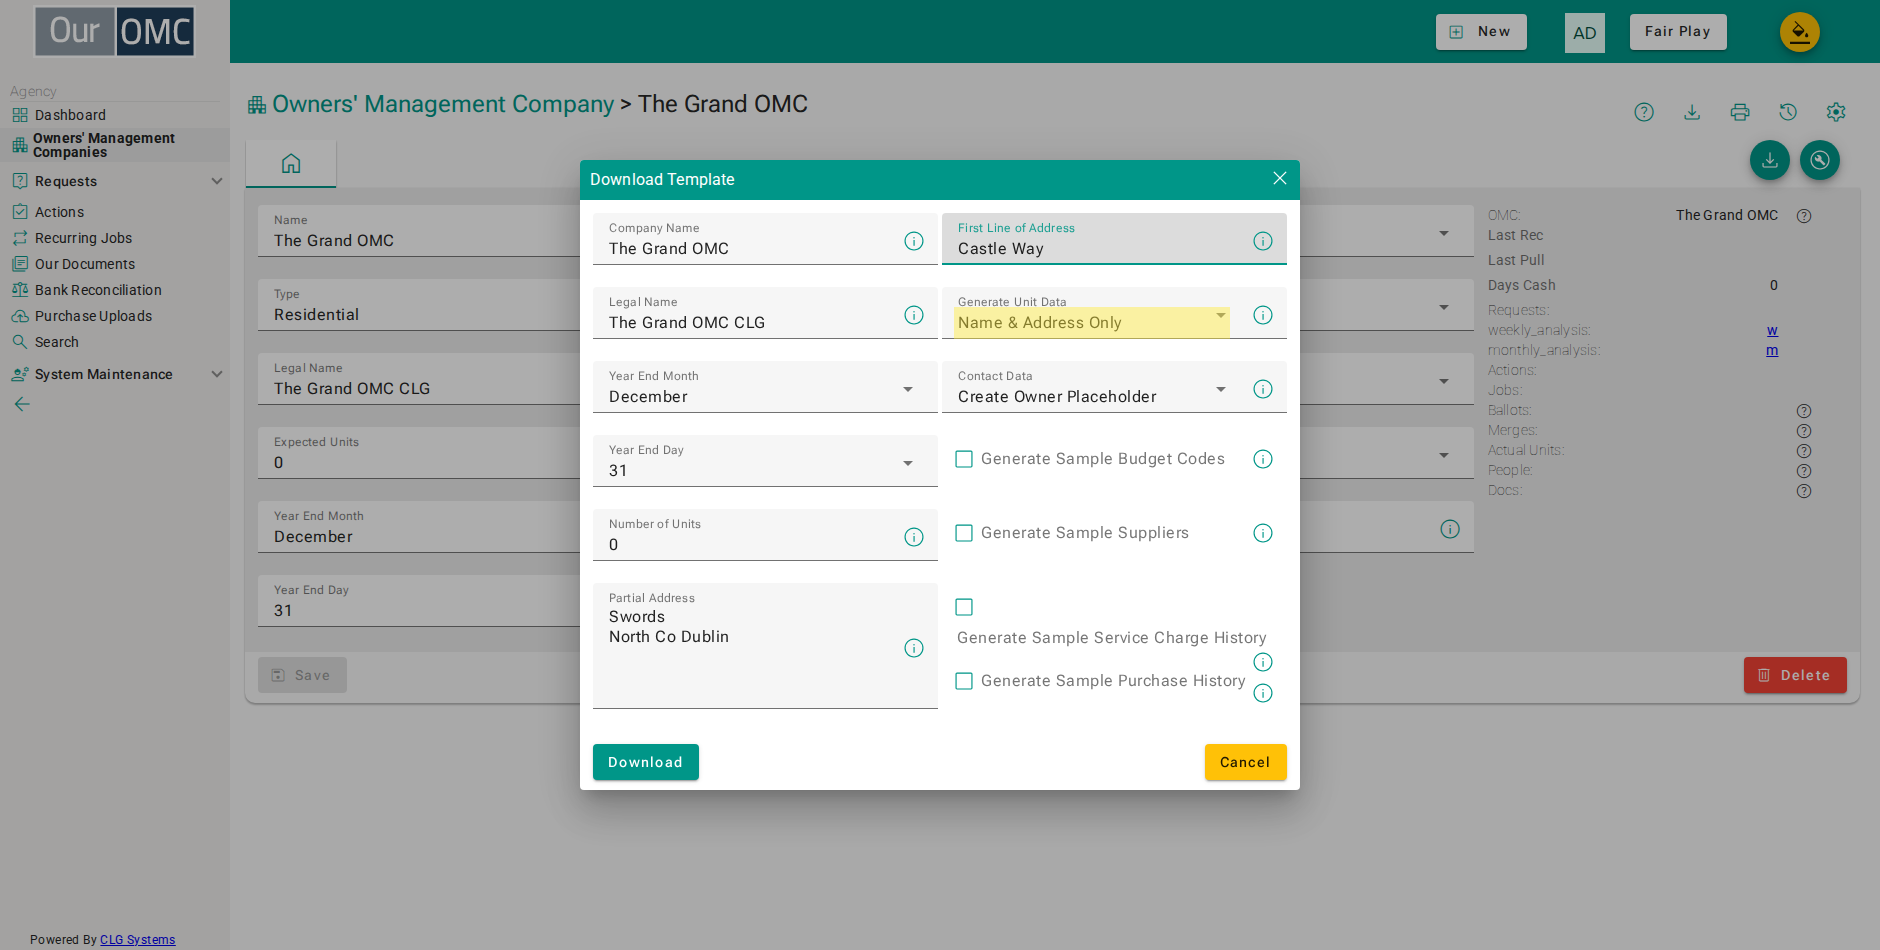This screenshot has height=950, width=1880.
Task: Click the info icon beside Number of Units
Action: [x=914, y=537]
